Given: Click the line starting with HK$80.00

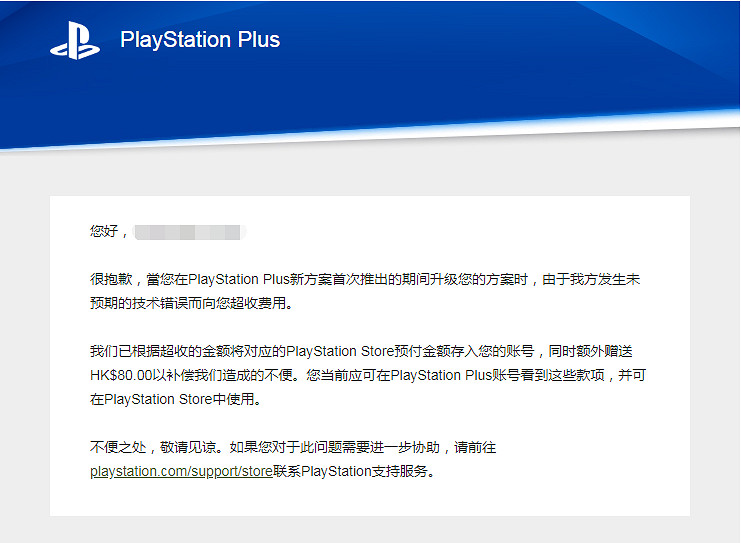Looking at the screenshot, I should [x=368, y=375].
